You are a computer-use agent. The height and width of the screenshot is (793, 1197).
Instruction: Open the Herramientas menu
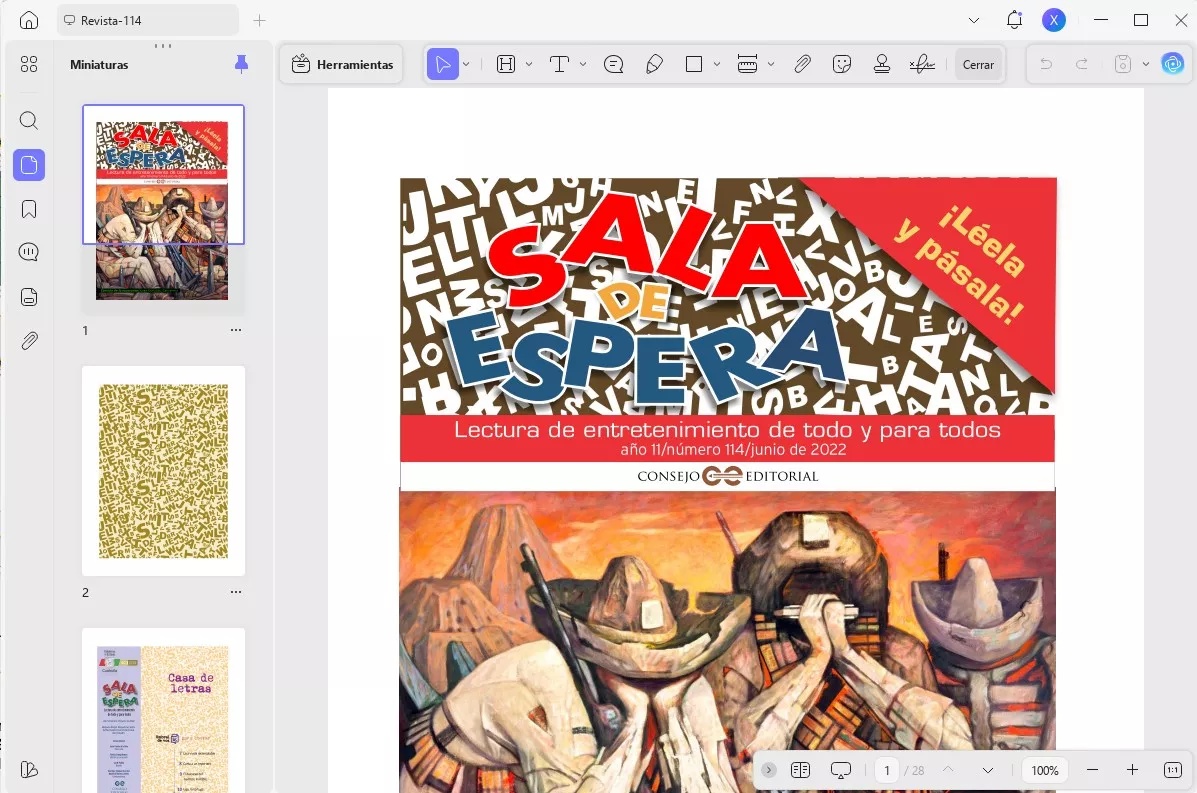click(x=342, y=65)
